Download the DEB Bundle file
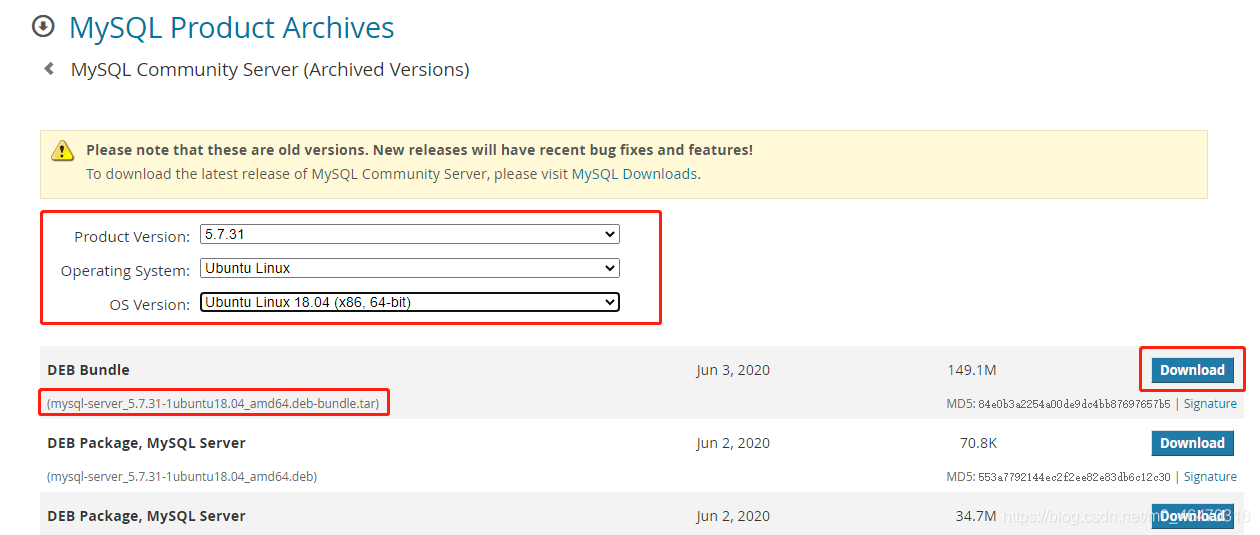The image size is (1260, 535). [1192, 370]
